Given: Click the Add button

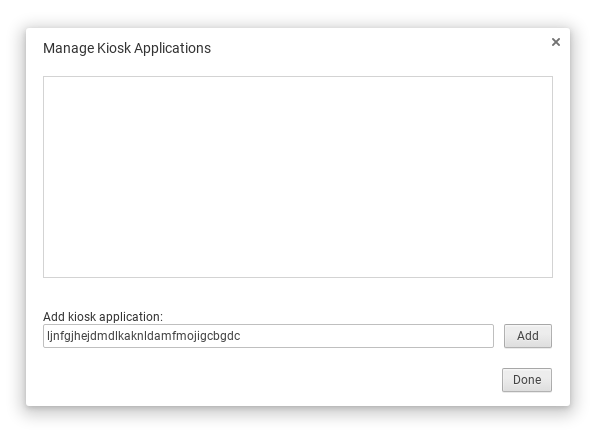Looking at the screenshot, I should (528, 336).
